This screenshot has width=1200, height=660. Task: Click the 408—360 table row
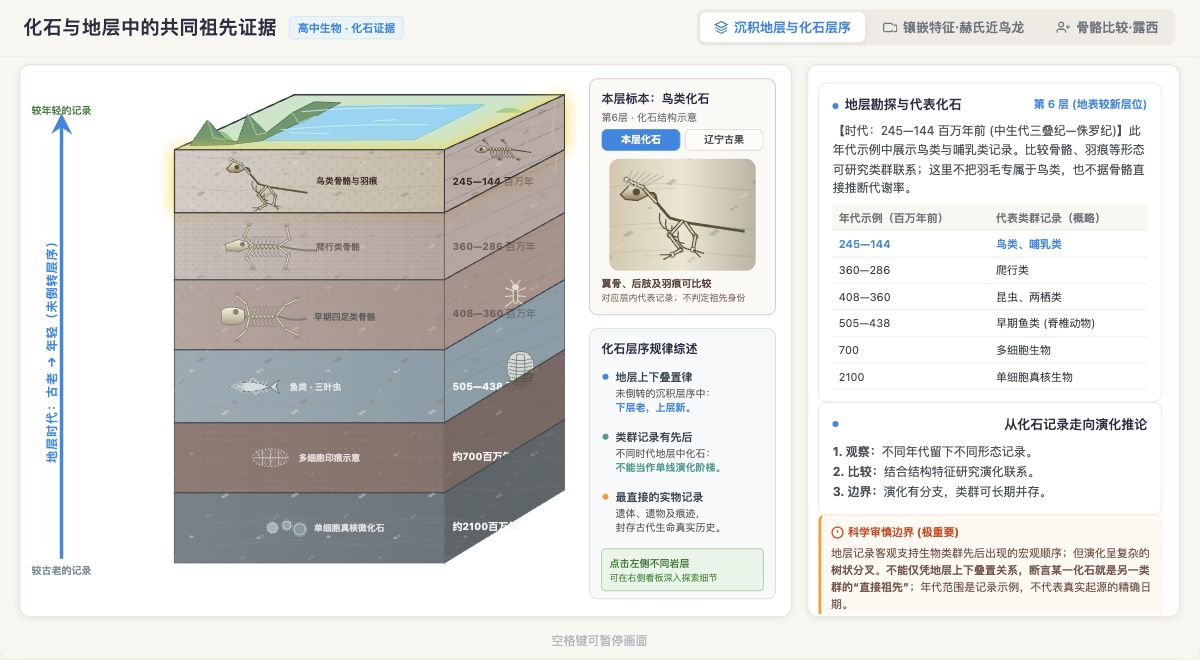[989, 297]
